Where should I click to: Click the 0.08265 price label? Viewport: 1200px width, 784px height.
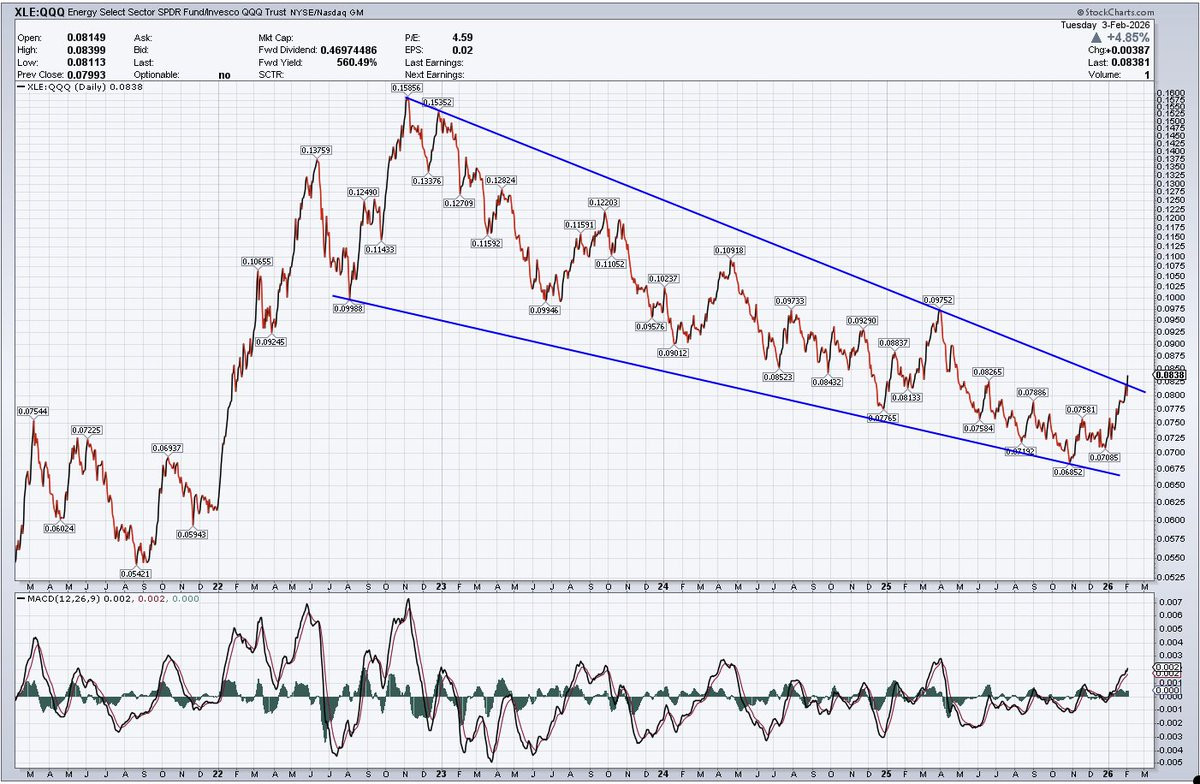988,372
